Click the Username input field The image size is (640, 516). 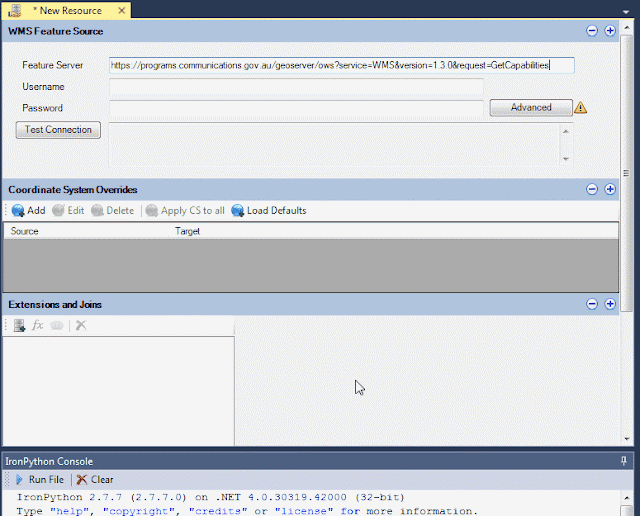pyautogui.click(x=296, y=87)
